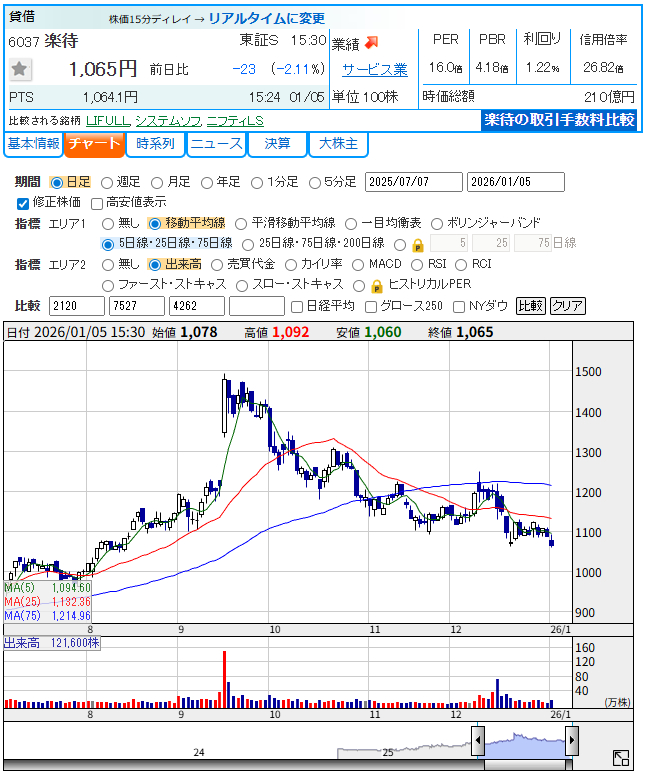This screenshot has width=647, height=773.
Task: Toggle the 修正株価 checkbox
Action: (x=24, y=203)
